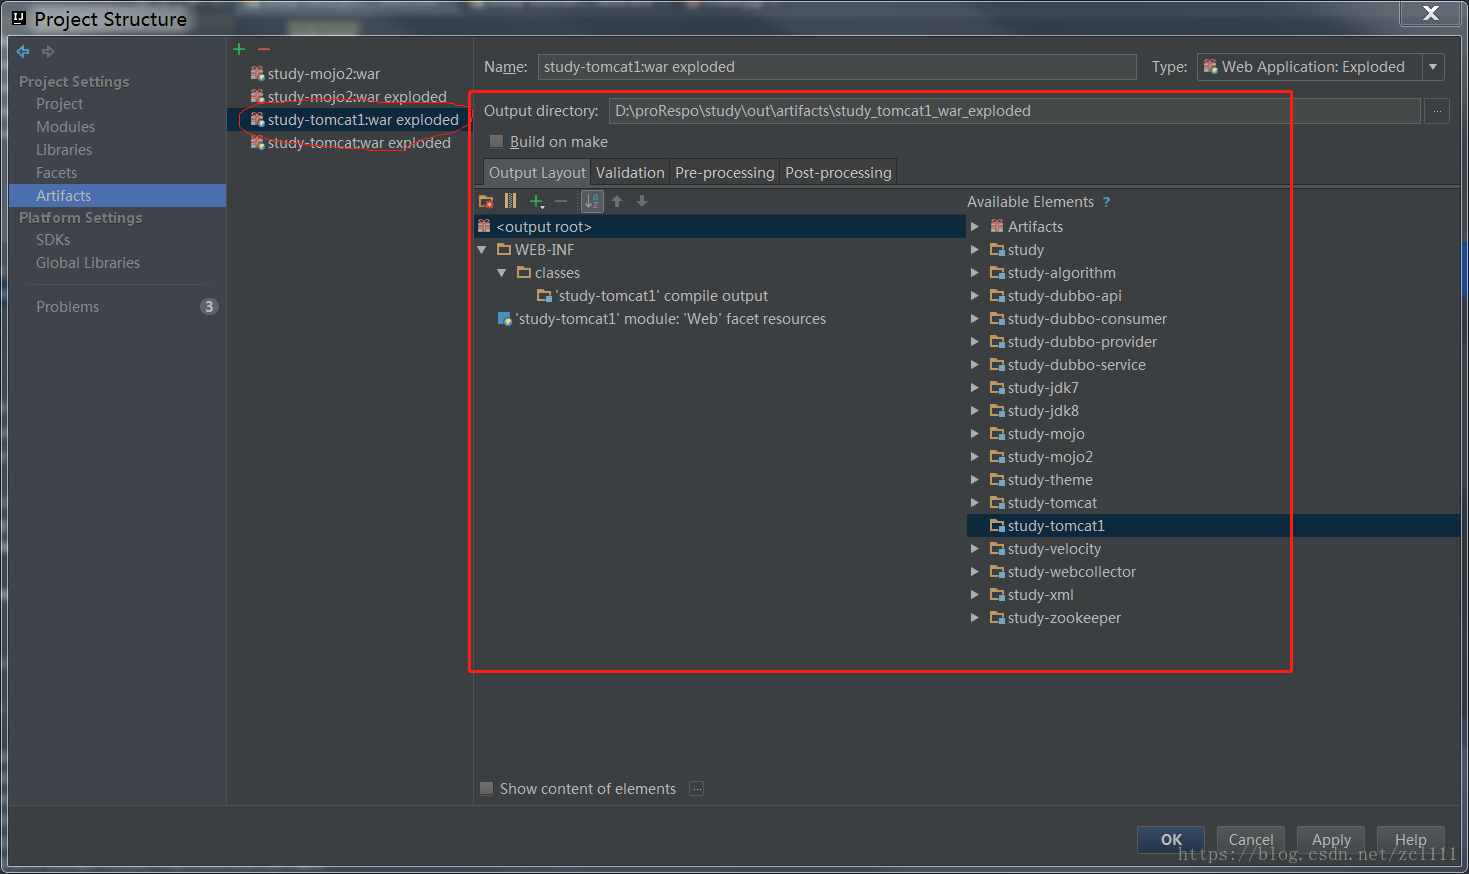Viewport: 1469px width, 874px height.
Task: Click the Apply button
Action: (1331, 840)
